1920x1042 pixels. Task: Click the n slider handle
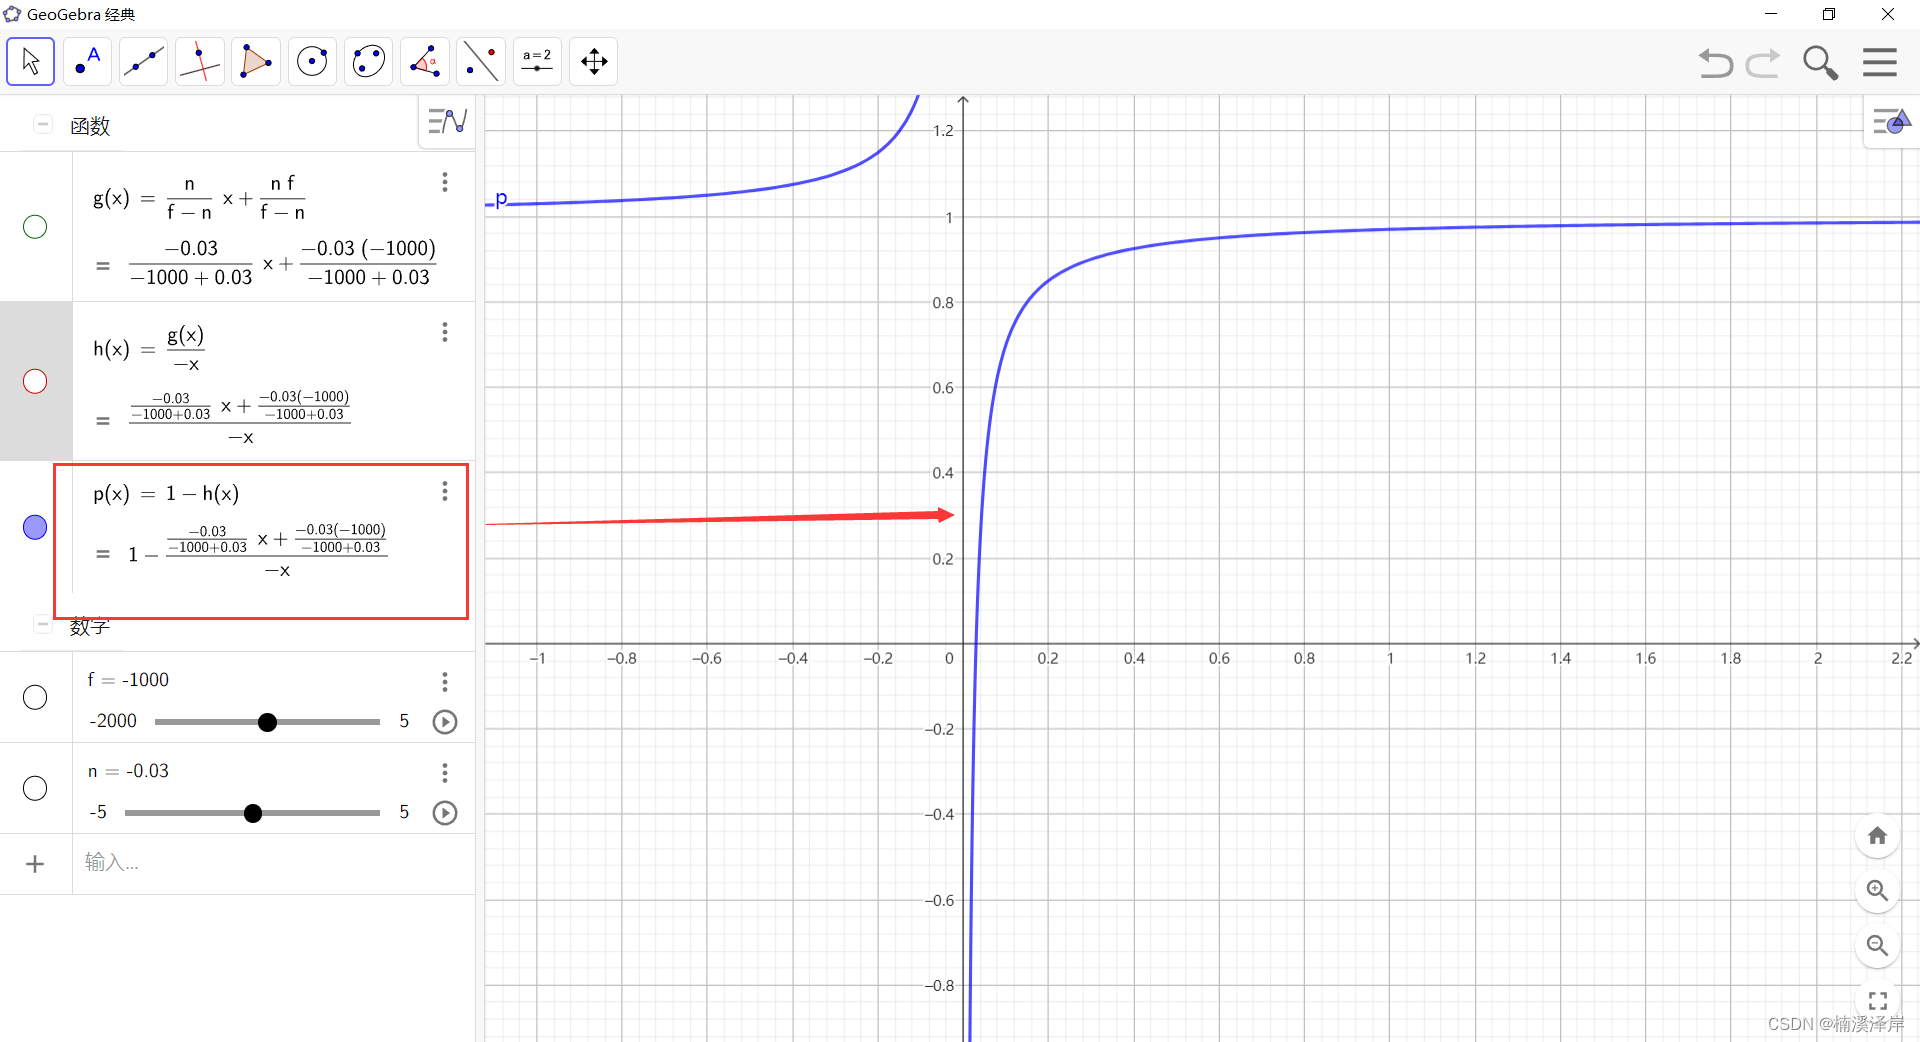point(253,813)
